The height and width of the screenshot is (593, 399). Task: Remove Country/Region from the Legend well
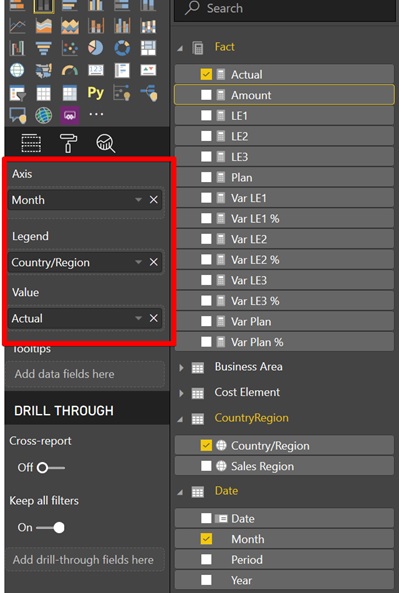click(154, 262)
